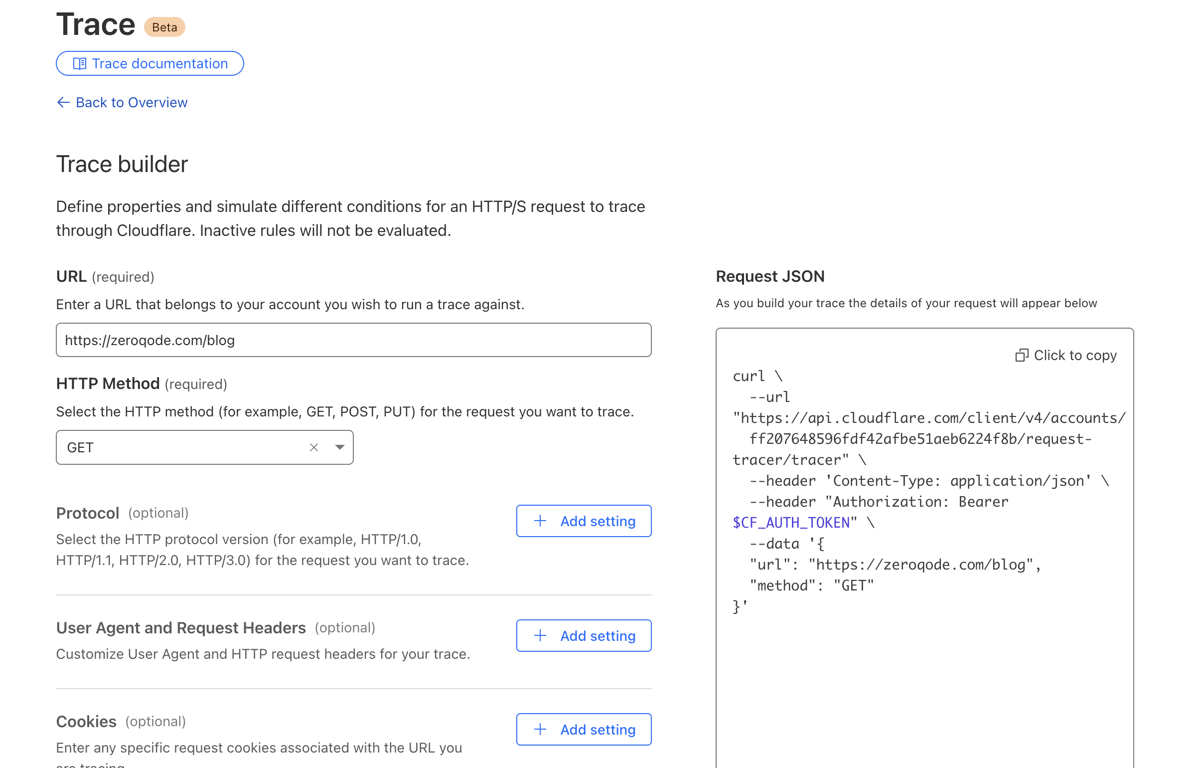Click the $CF_AUTH_TOKEN variable in the curl command

794,523
